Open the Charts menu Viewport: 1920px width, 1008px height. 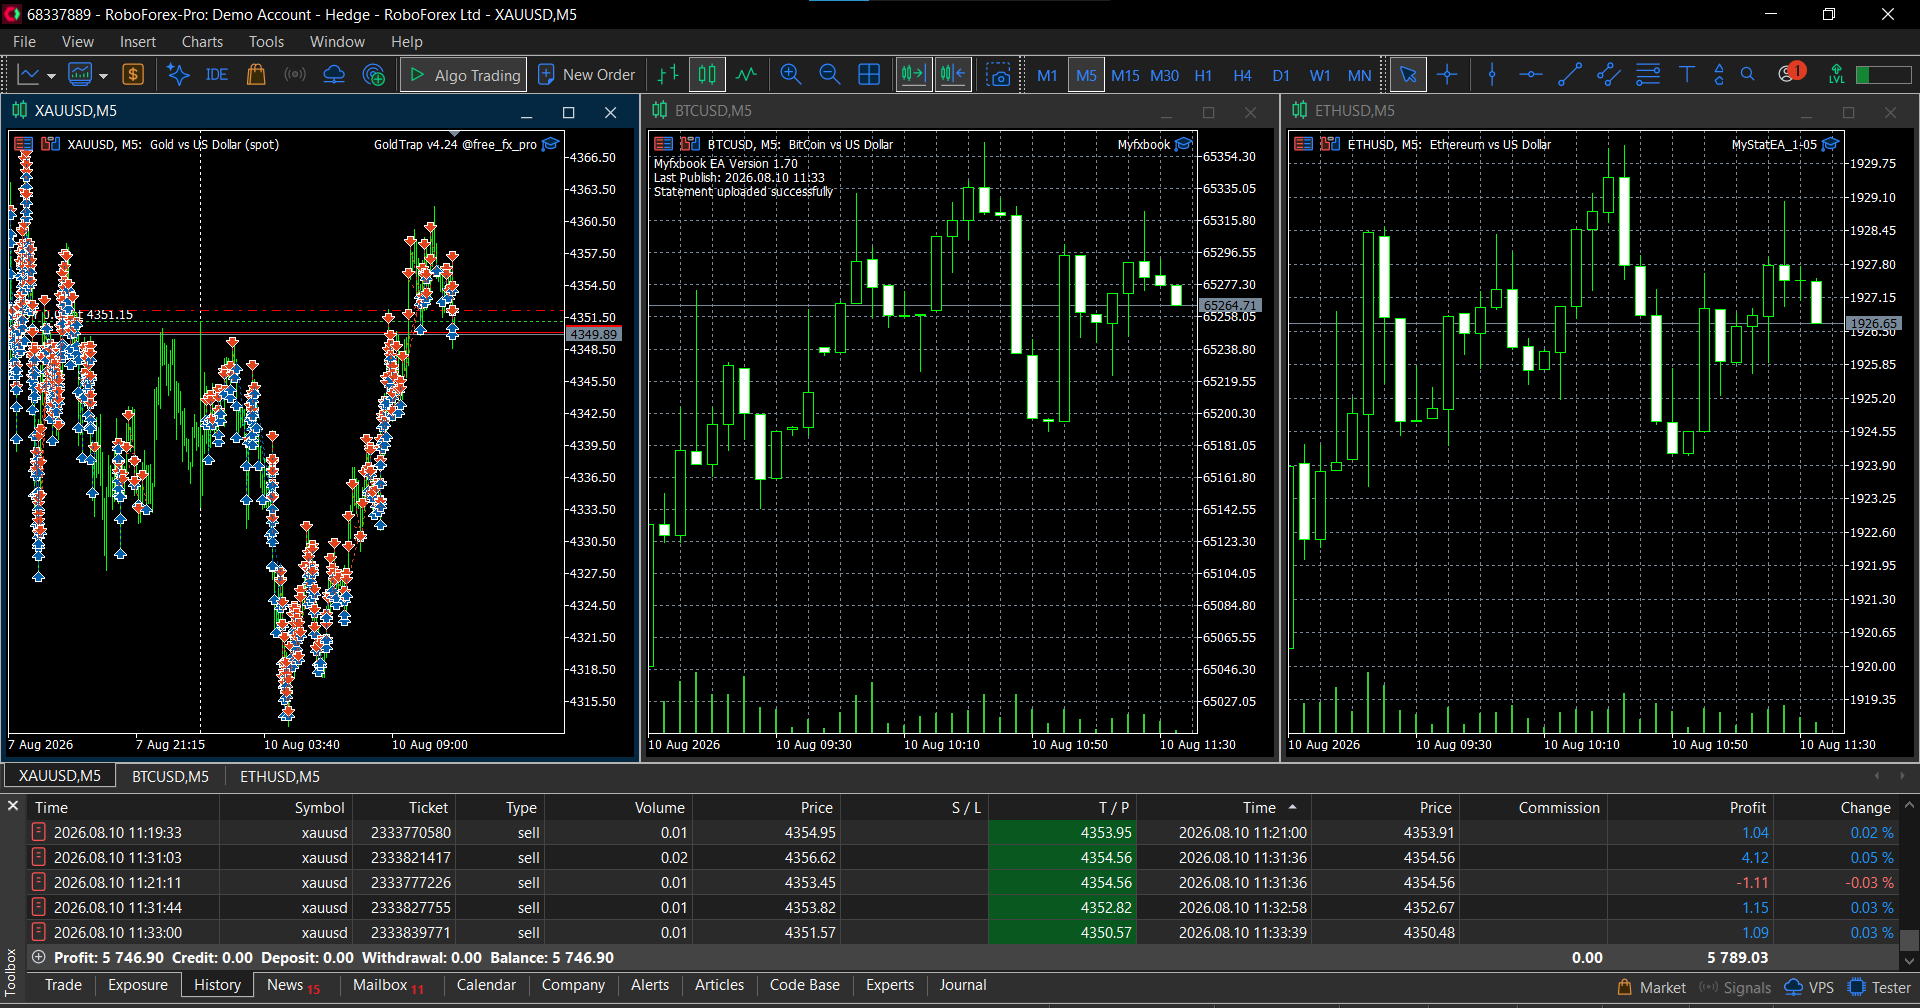pyautogui.click(x=202, y=42)
